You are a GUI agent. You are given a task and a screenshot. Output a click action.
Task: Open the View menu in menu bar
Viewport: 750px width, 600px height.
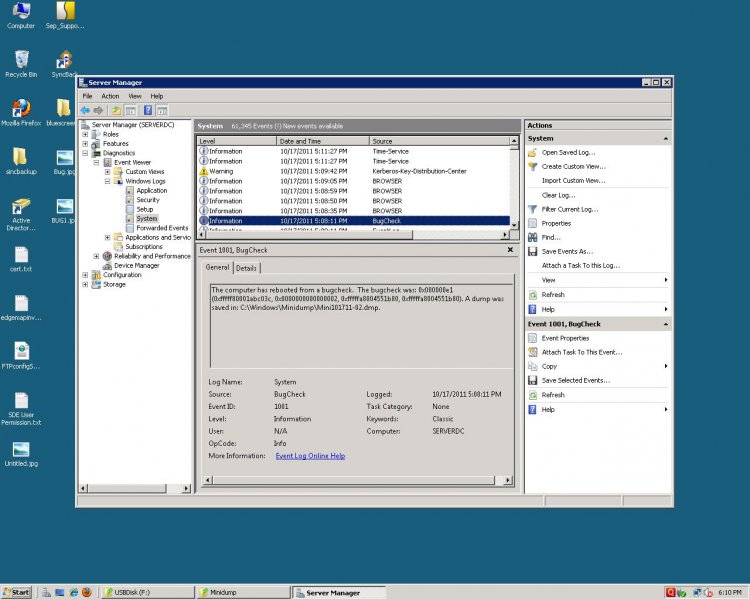(x=135, y=96)
